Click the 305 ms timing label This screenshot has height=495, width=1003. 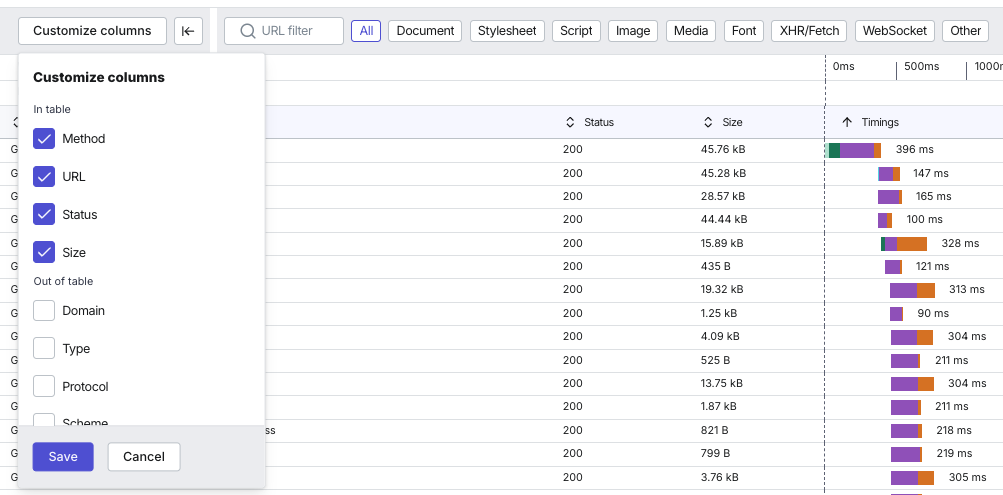click(x=968, y=477)
